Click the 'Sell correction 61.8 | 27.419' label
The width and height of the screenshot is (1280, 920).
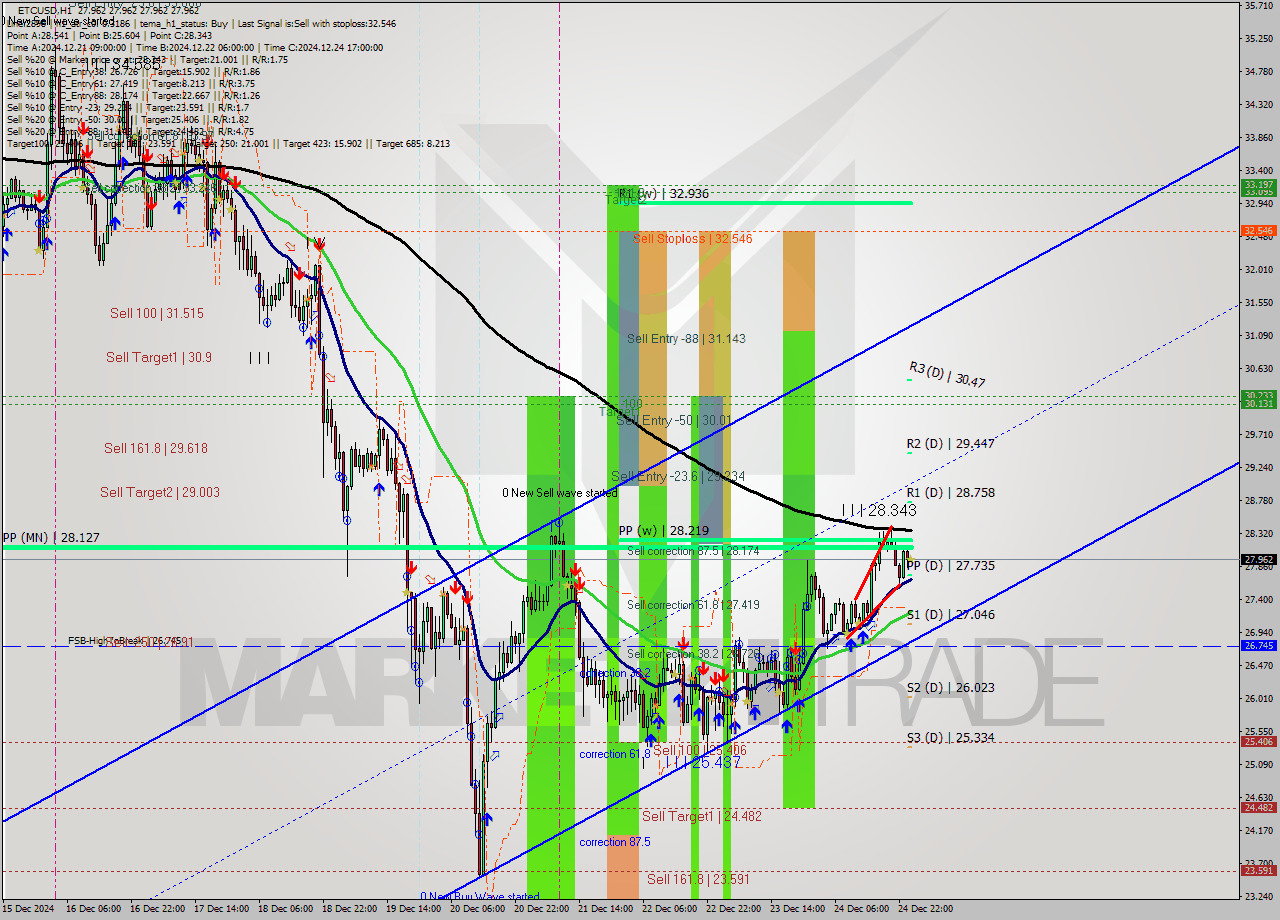pos(693,605)
